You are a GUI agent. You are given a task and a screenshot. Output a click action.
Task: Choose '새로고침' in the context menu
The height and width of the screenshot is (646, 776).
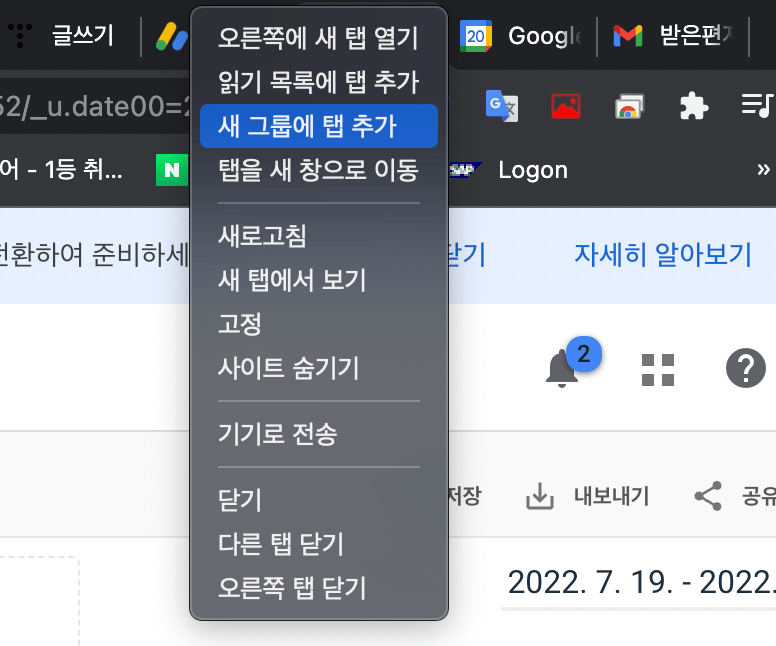[319, 236]
